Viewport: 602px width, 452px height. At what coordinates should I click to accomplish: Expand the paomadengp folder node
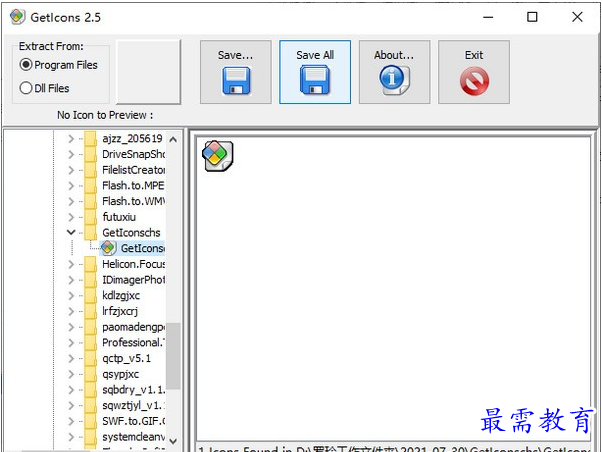[71, 327]
